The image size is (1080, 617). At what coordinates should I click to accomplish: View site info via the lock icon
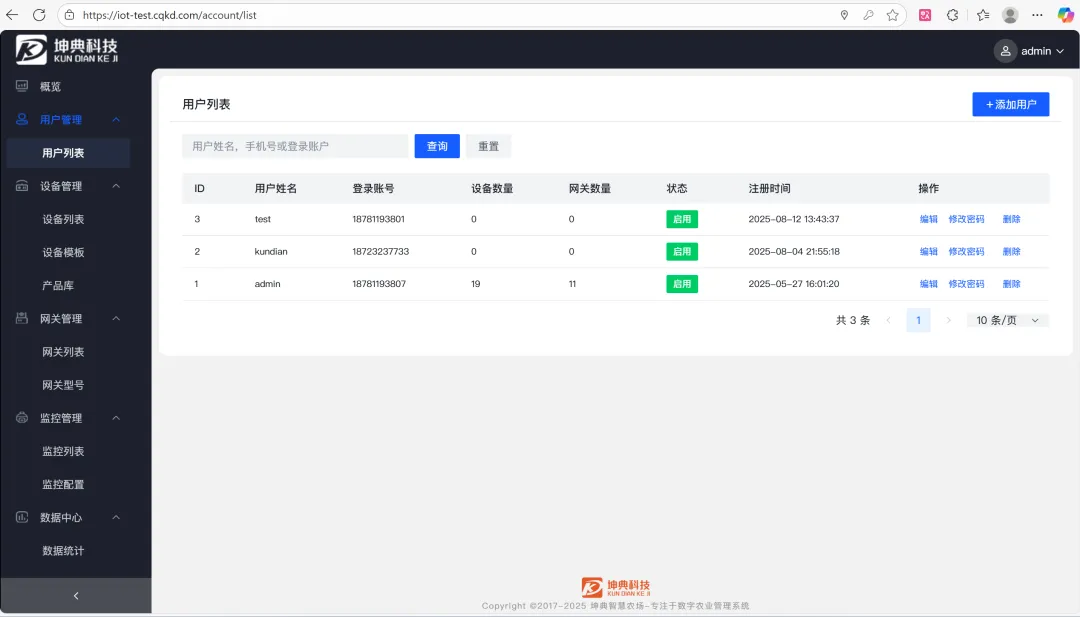70,14
